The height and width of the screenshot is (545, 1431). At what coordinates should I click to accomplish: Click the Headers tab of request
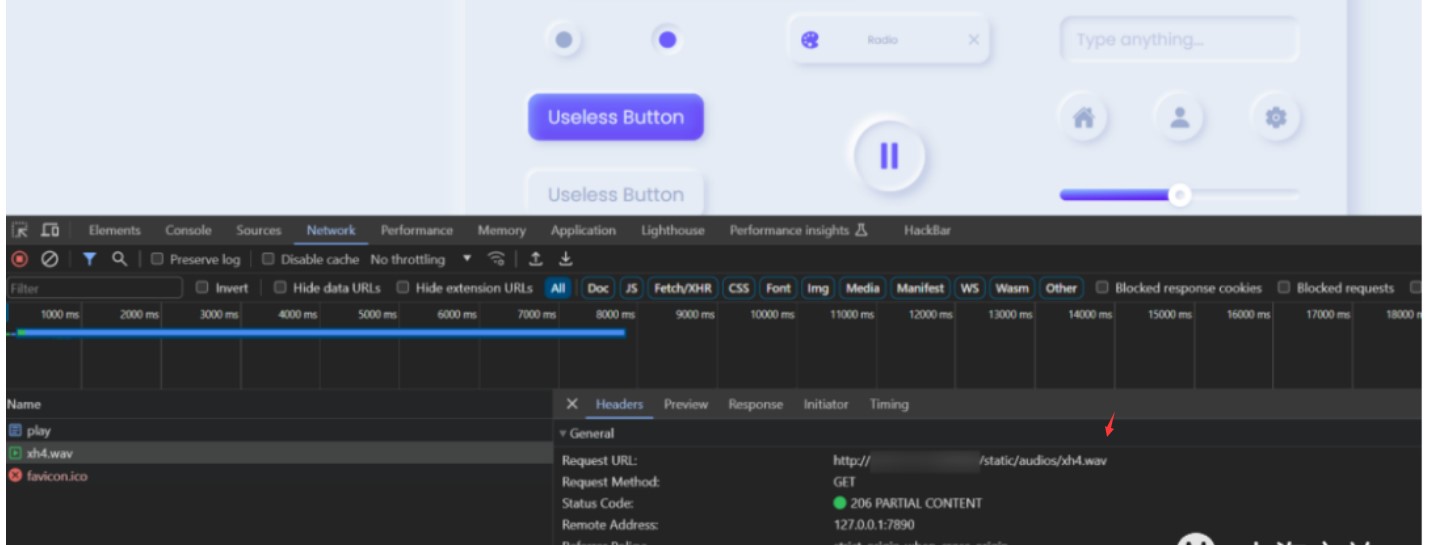pos(619,404)
